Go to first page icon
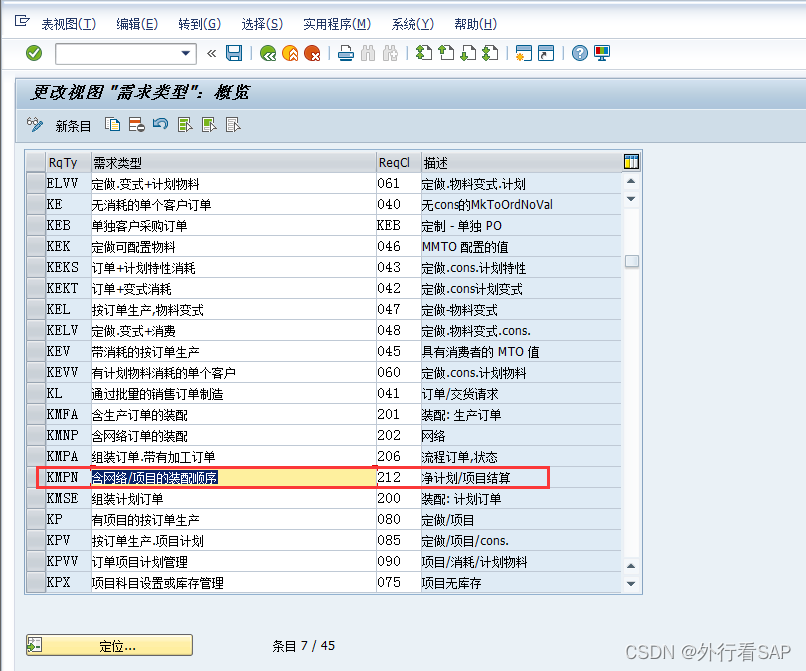 pyautogui.click(x=424, y=53)
